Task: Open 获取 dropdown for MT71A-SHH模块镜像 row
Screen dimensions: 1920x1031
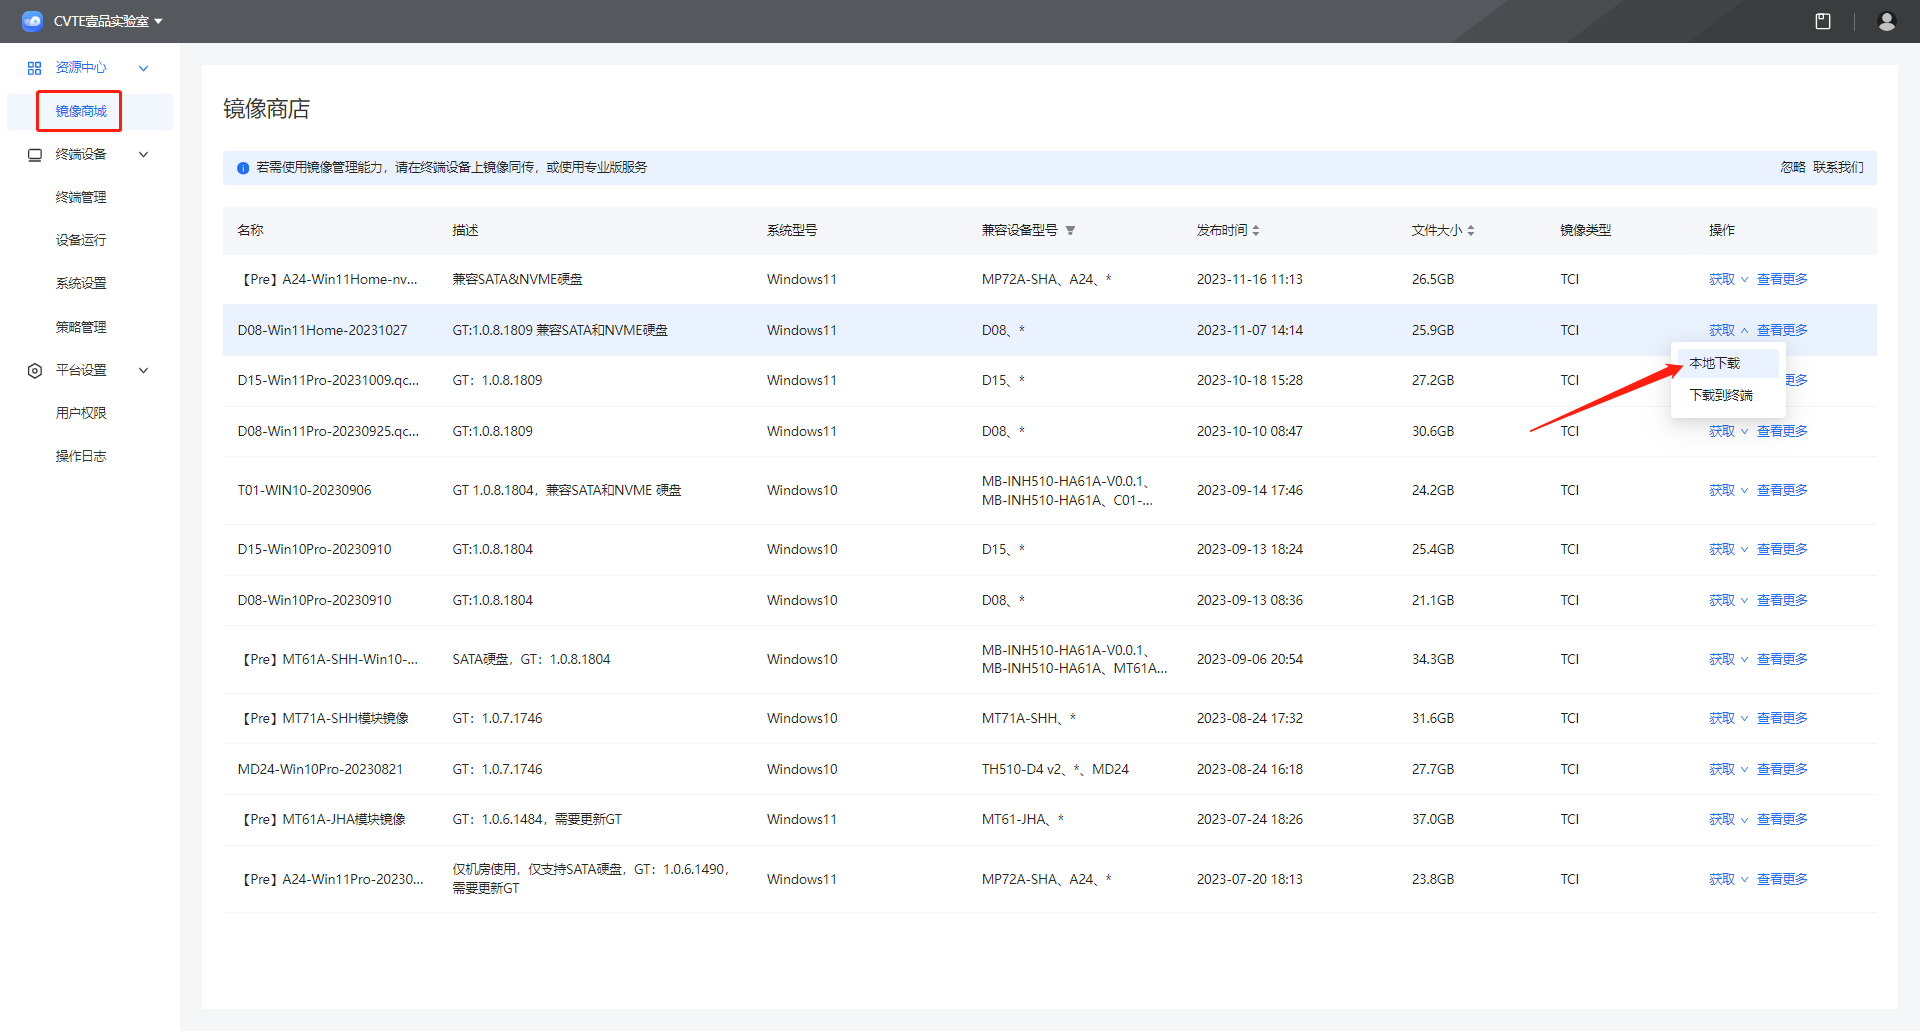Action: tap(1728, 719)
